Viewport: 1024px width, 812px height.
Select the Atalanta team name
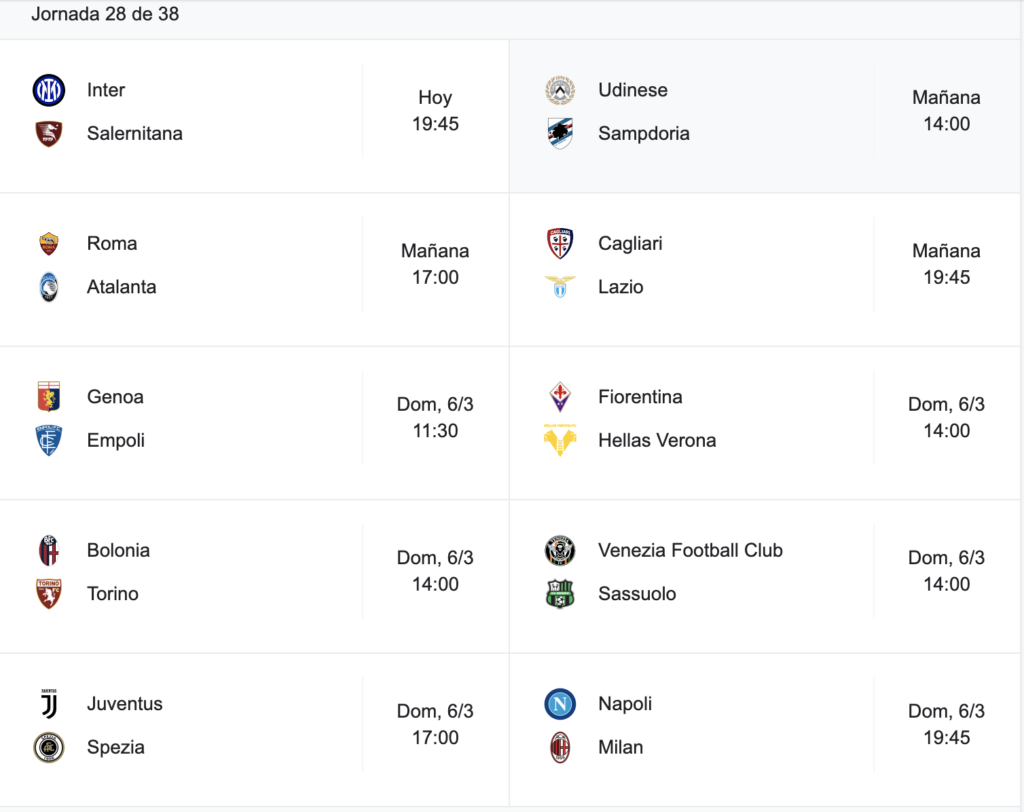point(121,287)
